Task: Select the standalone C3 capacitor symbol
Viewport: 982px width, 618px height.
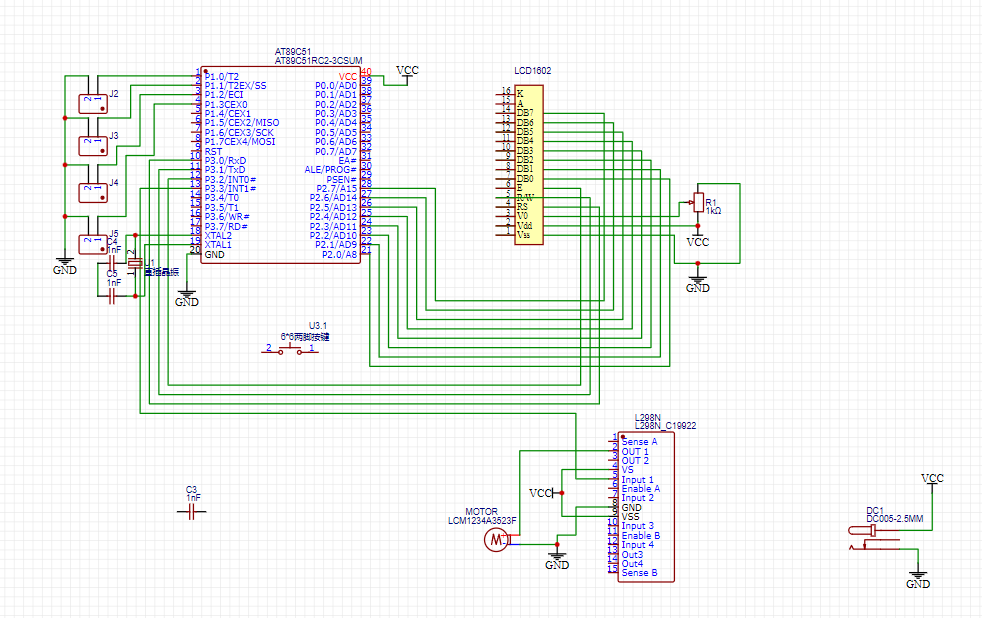Action: tap(192, 511)
